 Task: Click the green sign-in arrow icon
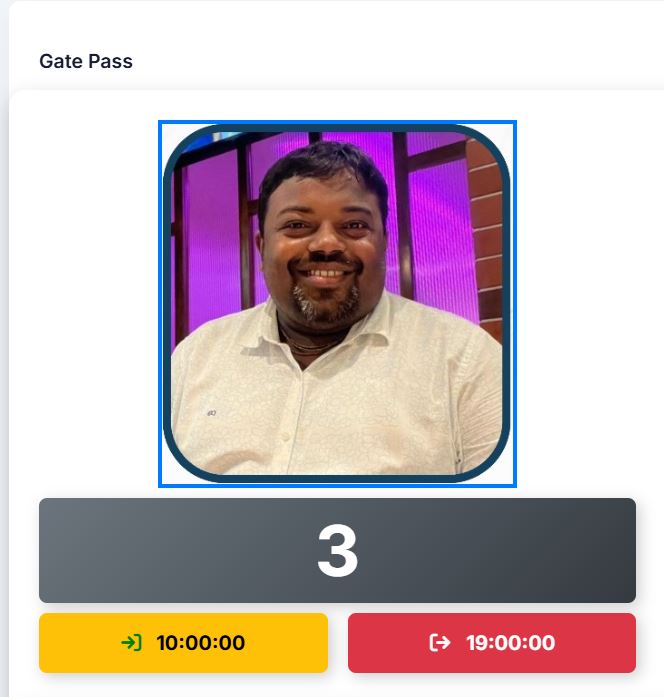coord(132,643)
